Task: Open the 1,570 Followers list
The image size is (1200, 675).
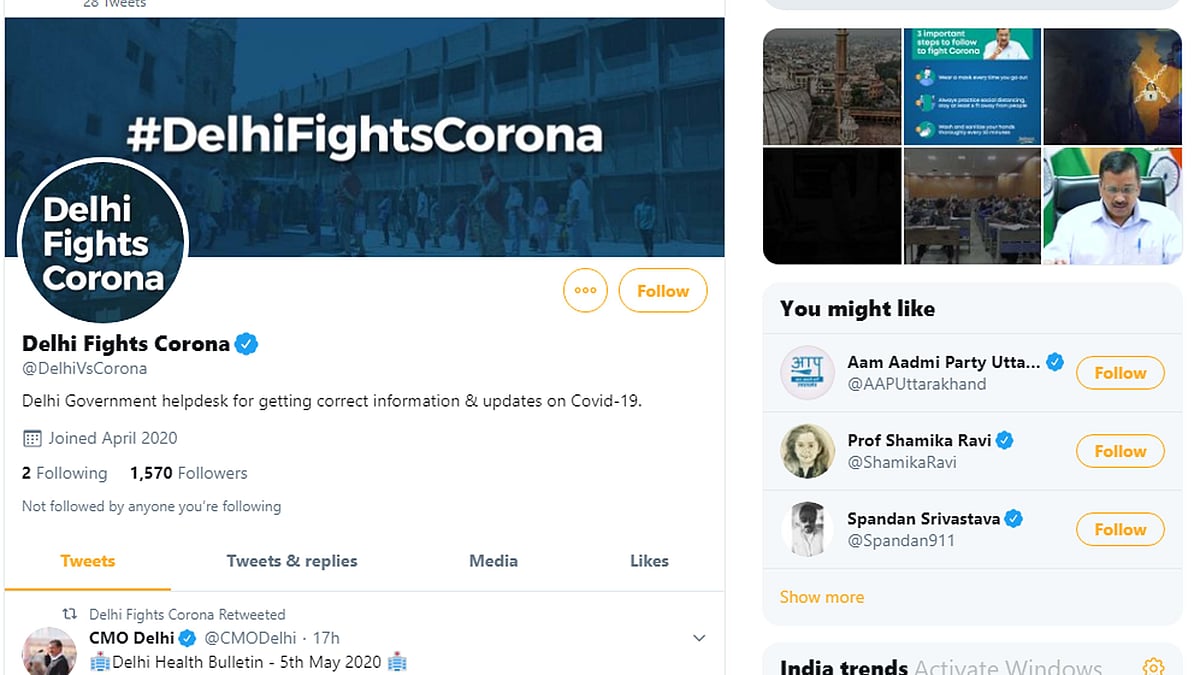Action: click(x=188, y=473)
